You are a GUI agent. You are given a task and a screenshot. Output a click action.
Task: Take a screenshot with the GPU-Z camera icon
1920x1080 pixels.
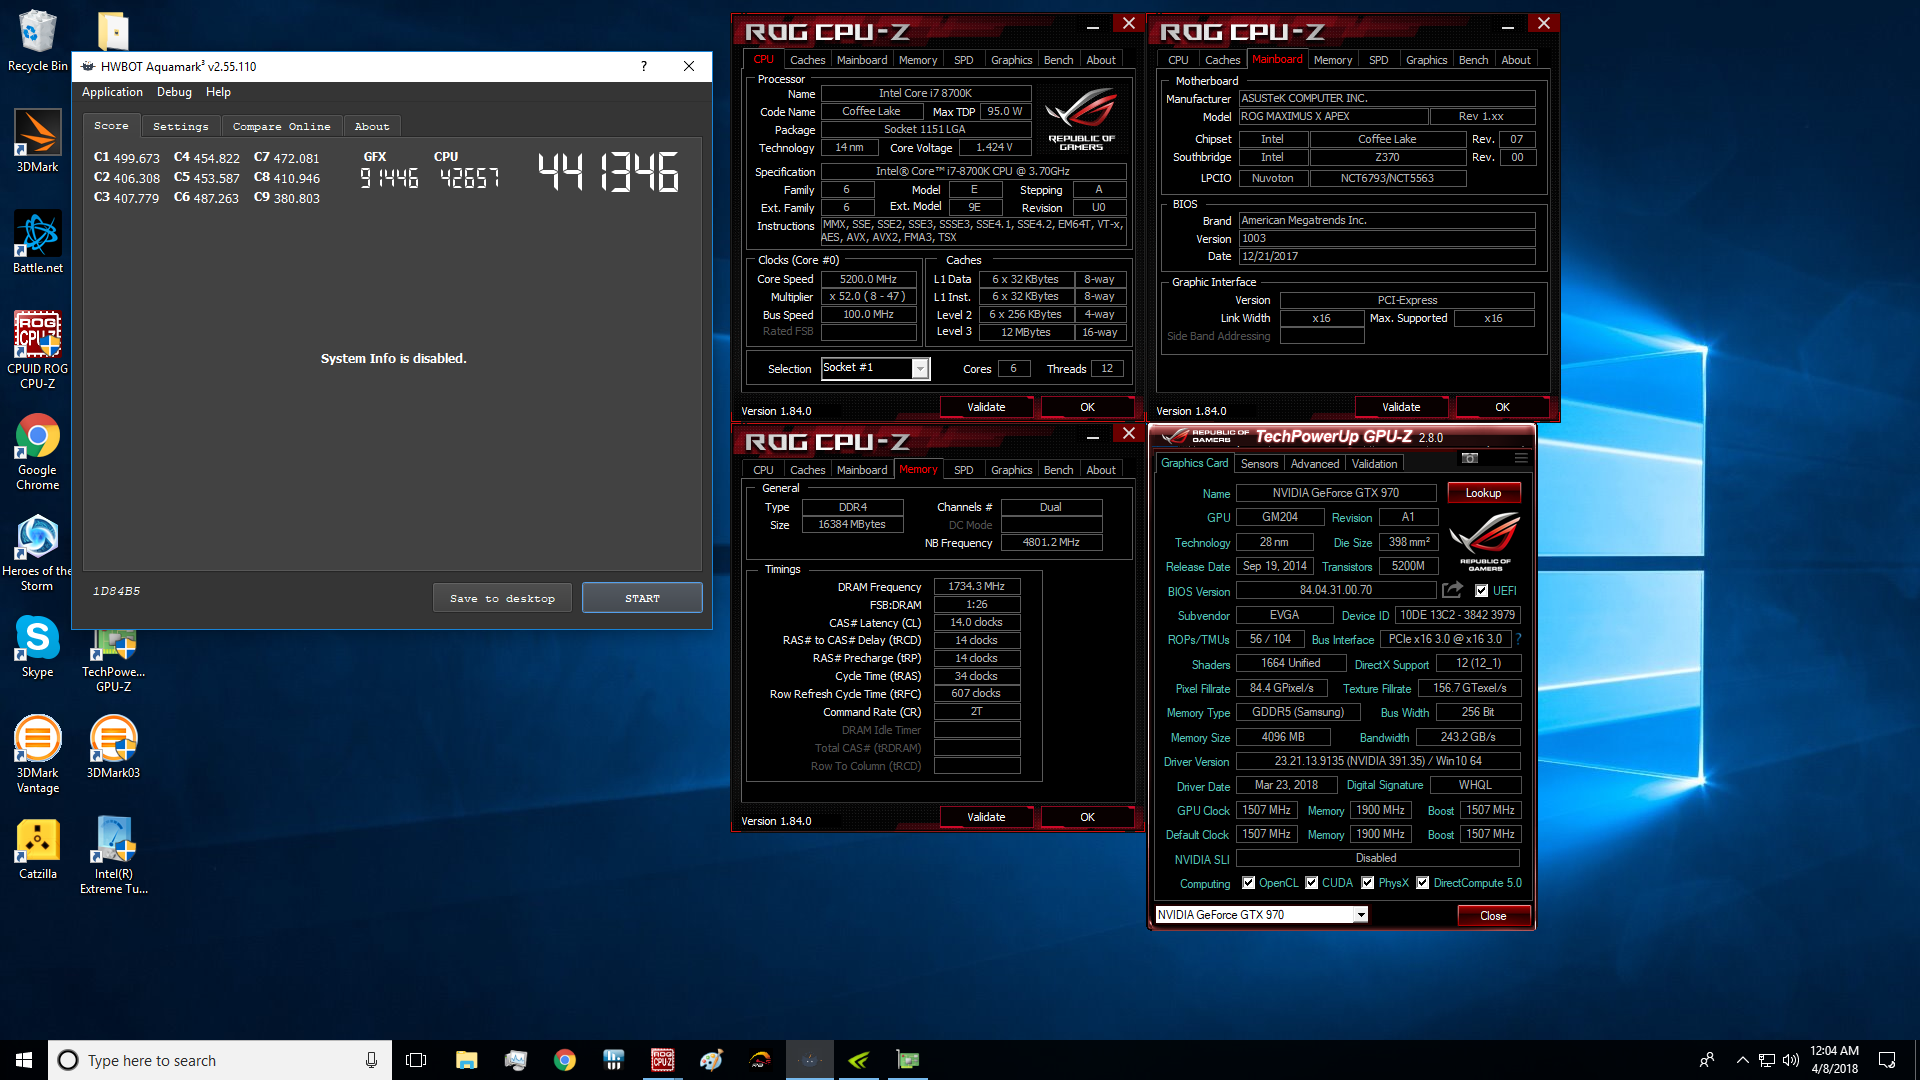coord(1470,458)
